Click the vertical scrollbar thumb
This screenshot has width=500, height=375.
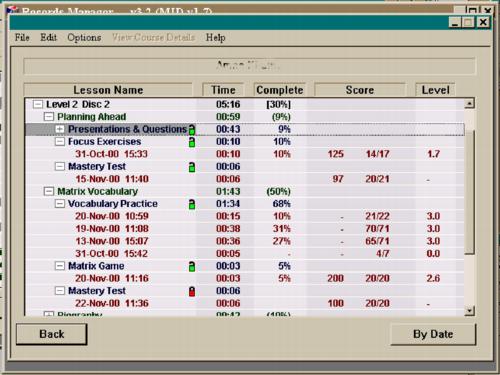tap(469, 192)
